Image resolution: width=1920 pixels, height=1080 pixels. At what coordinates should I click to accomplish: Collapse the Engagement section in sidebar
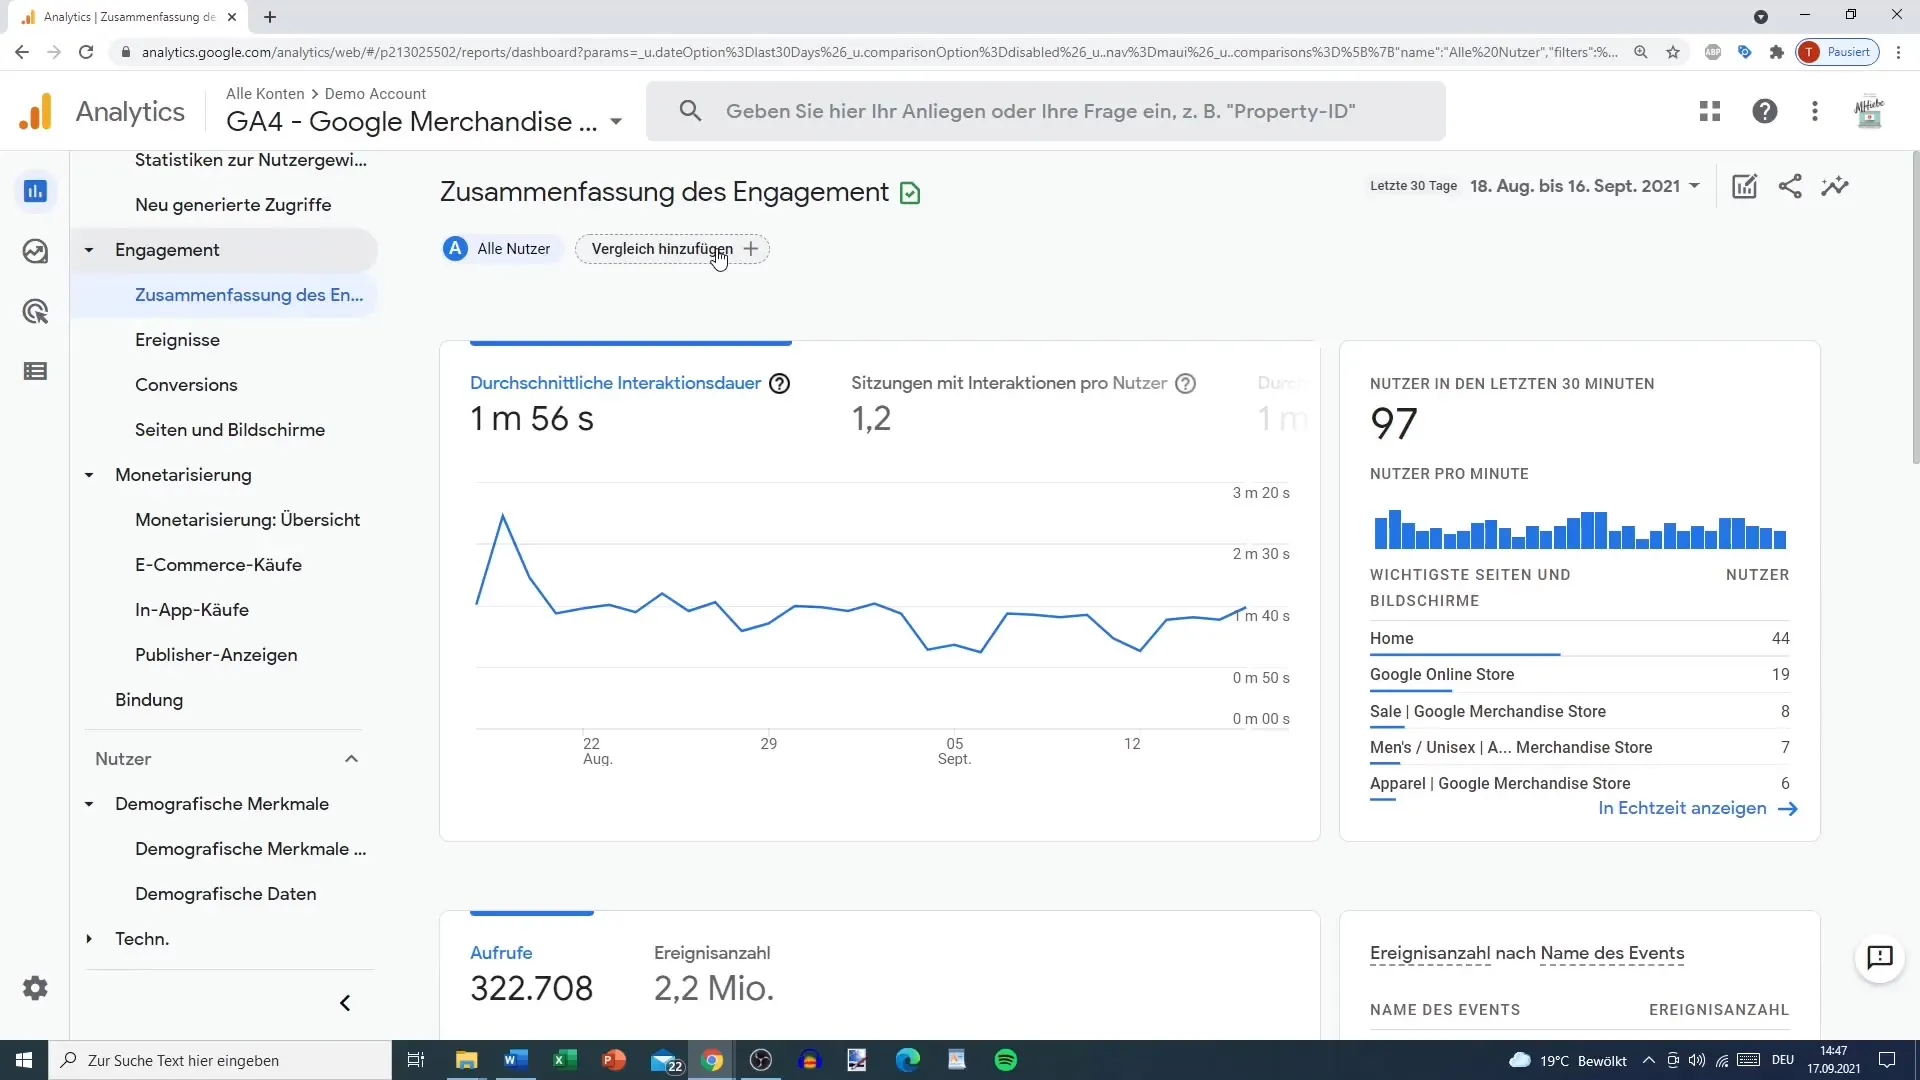88,249
